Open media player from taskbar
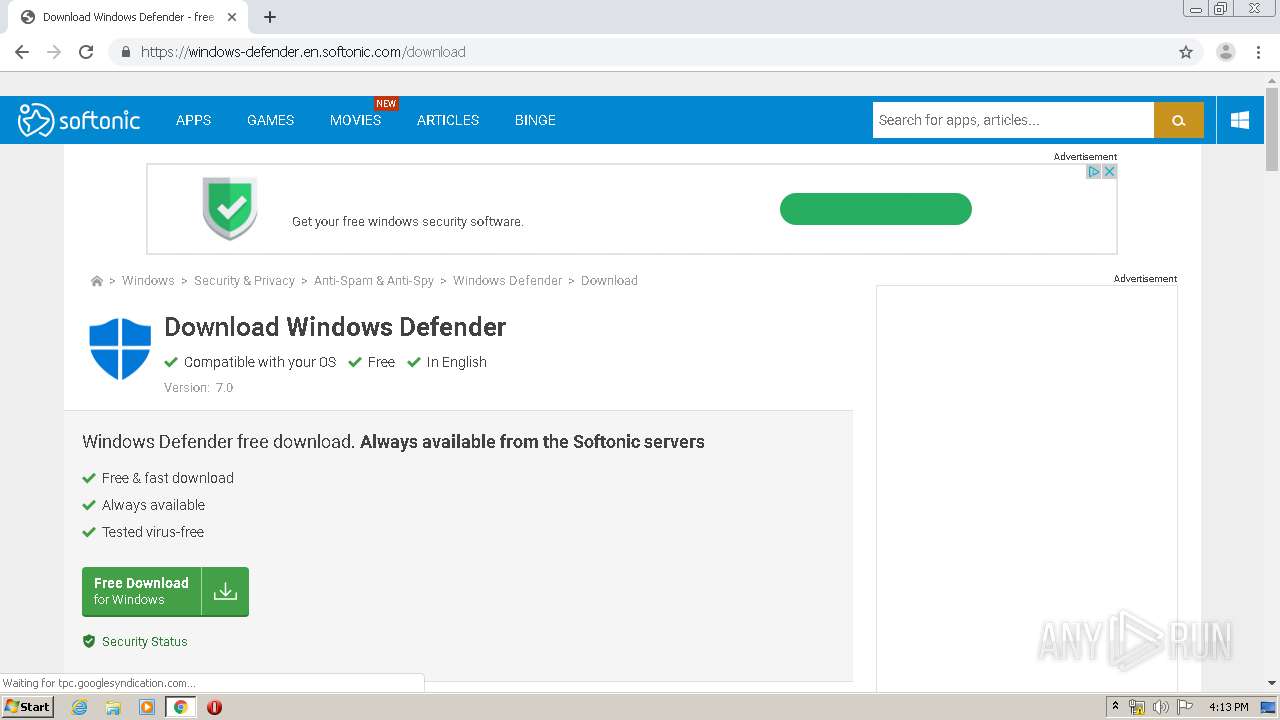The image size is (1280, 720). click(x=147, y=707)
